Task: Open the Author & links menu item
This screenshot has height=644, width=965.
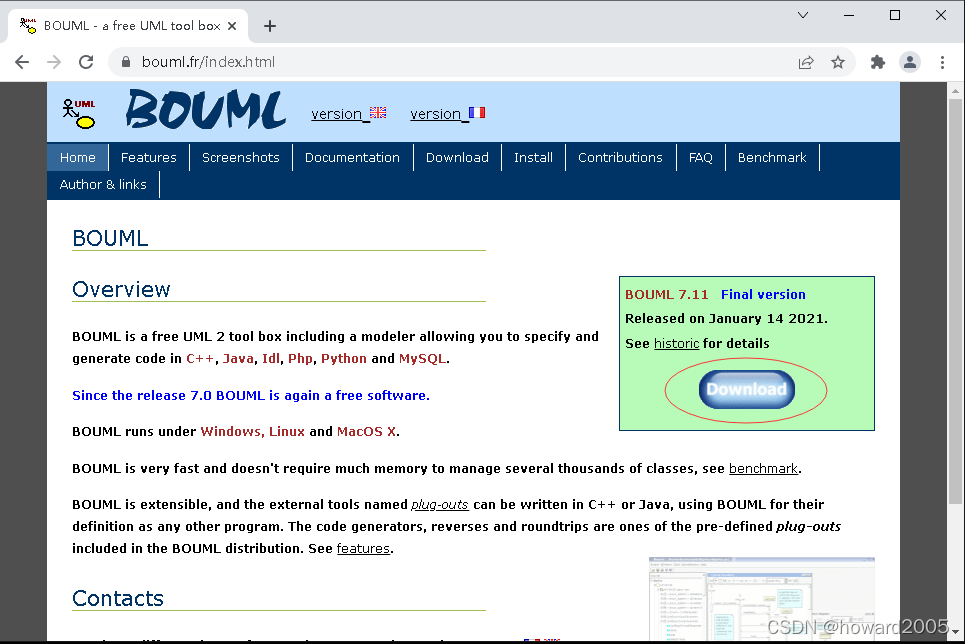Action: (x=103, y=185)
